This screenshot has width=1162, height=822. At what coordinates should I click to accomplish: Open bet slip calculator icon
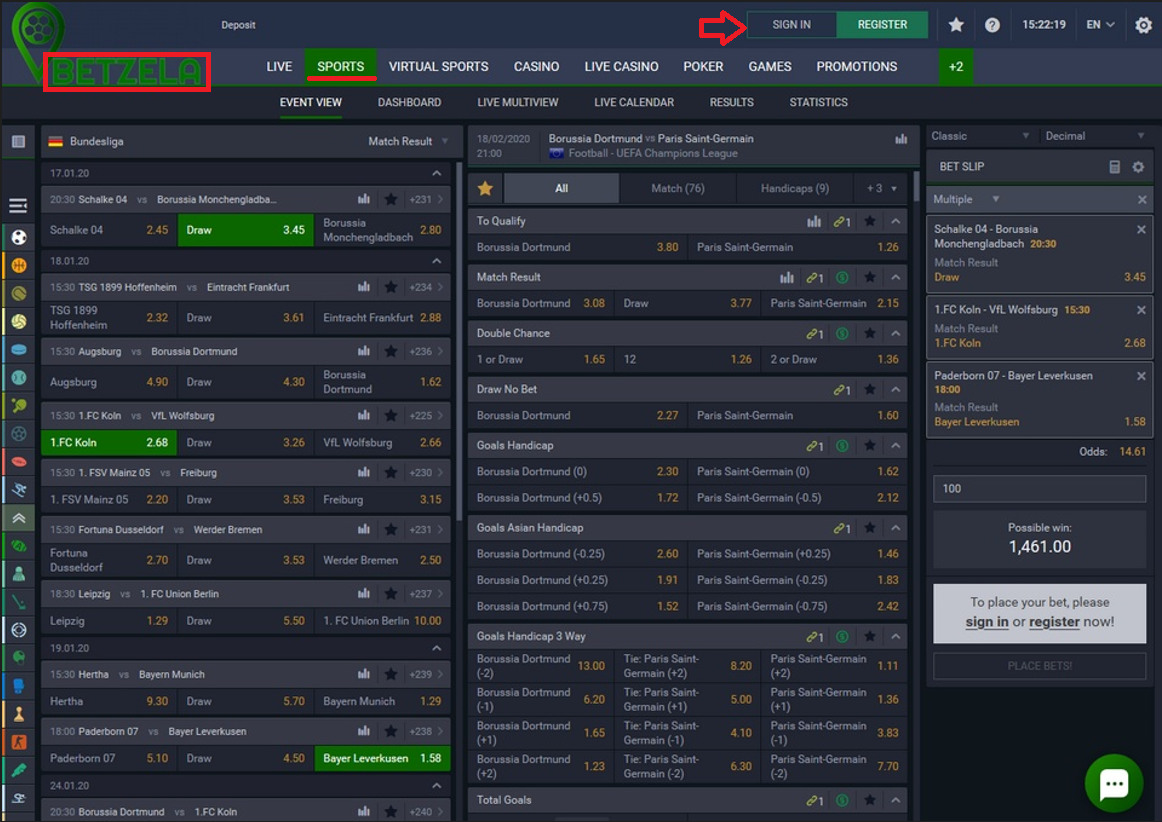click(1115, 167)
